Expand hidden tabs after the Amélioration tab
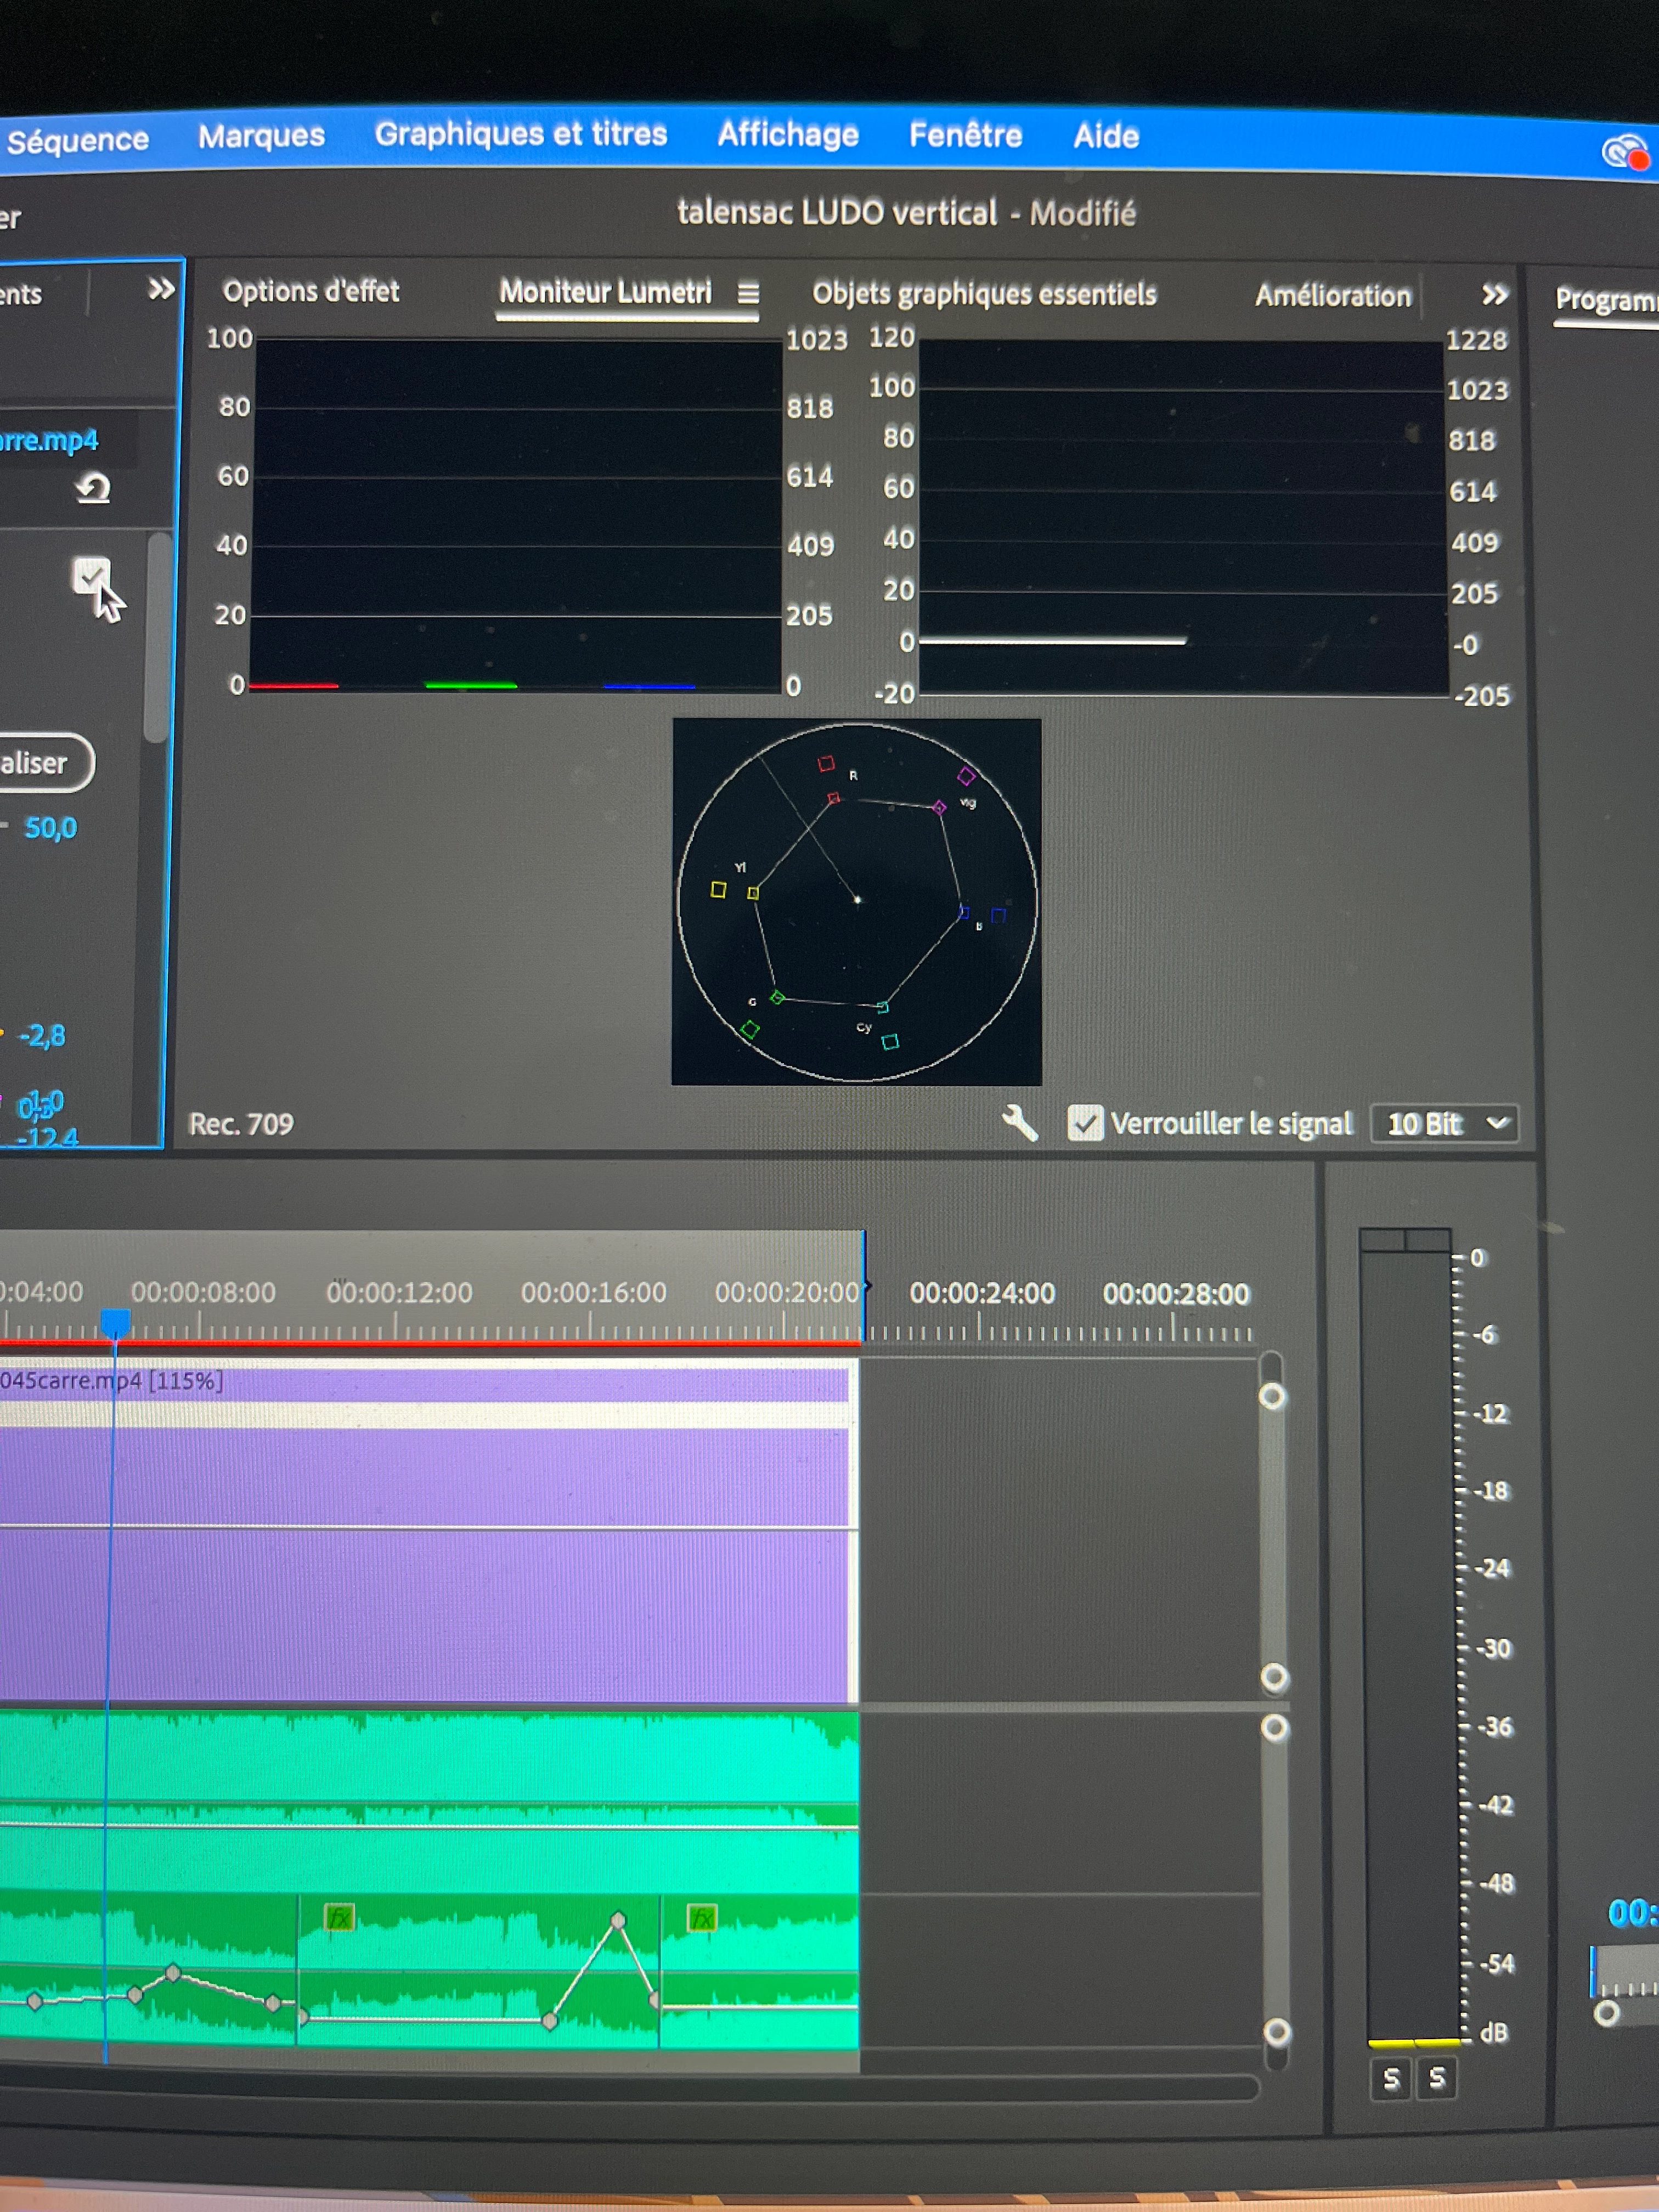 (x=1494, y=295)
